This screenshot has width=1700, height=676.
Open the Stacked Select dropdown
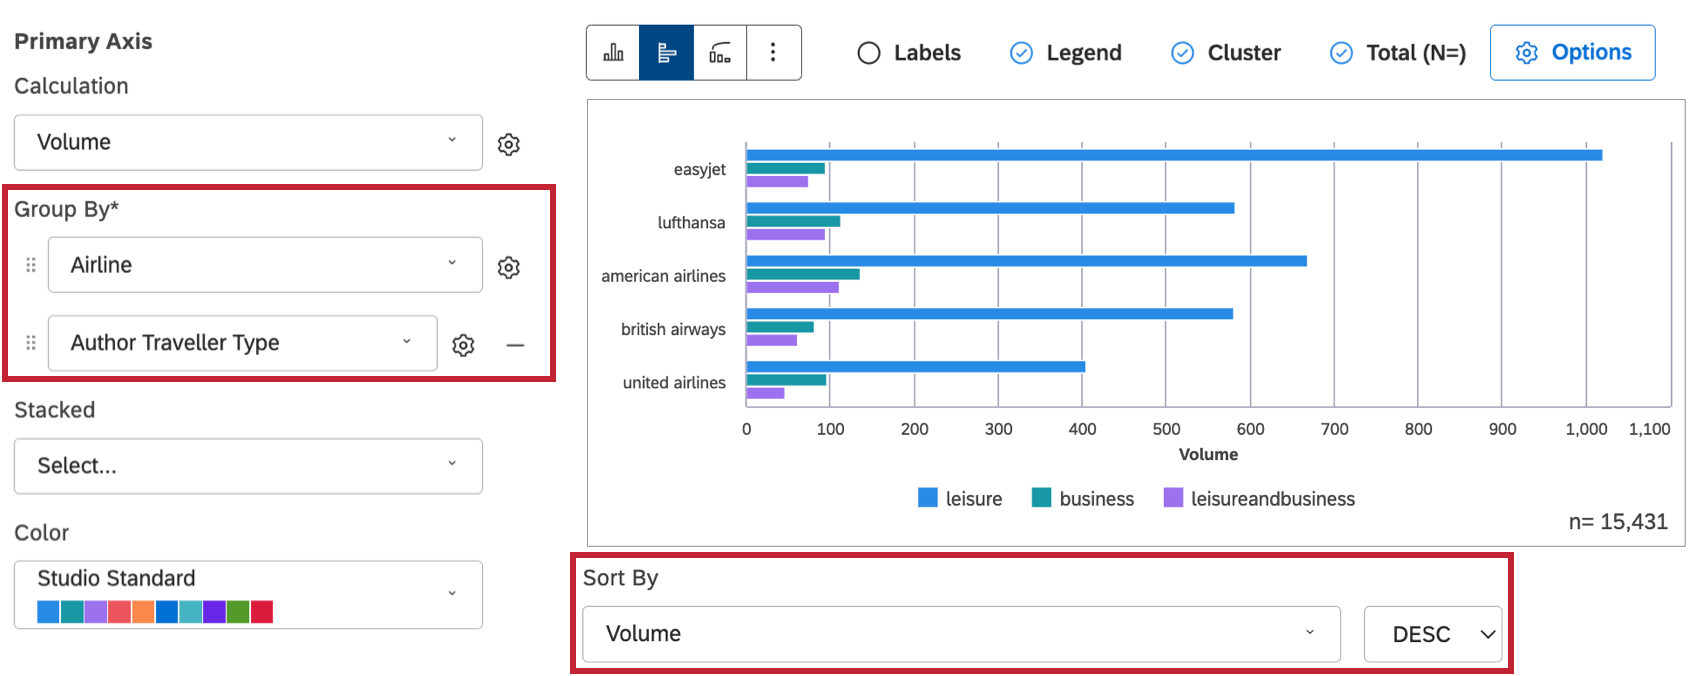click(248, 466)
